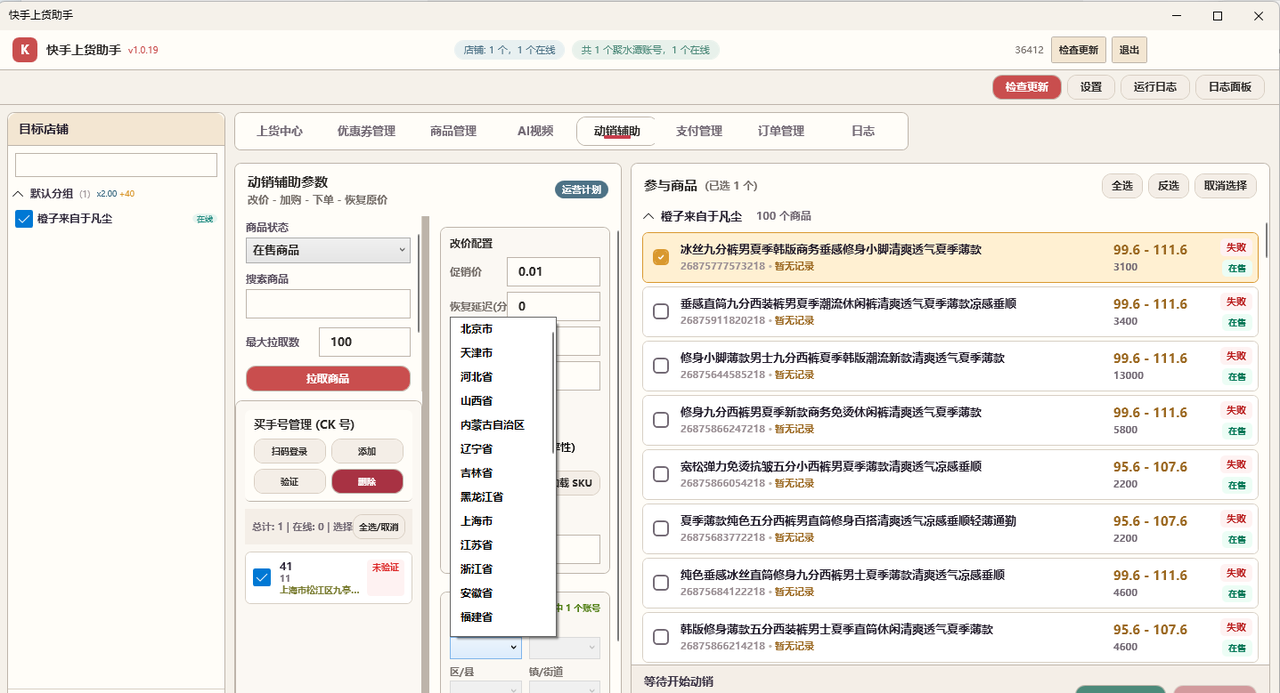This screenshot has height=693, width=1280.
Task: Click the 拉取商品 button
Action: tap(328, 379)
